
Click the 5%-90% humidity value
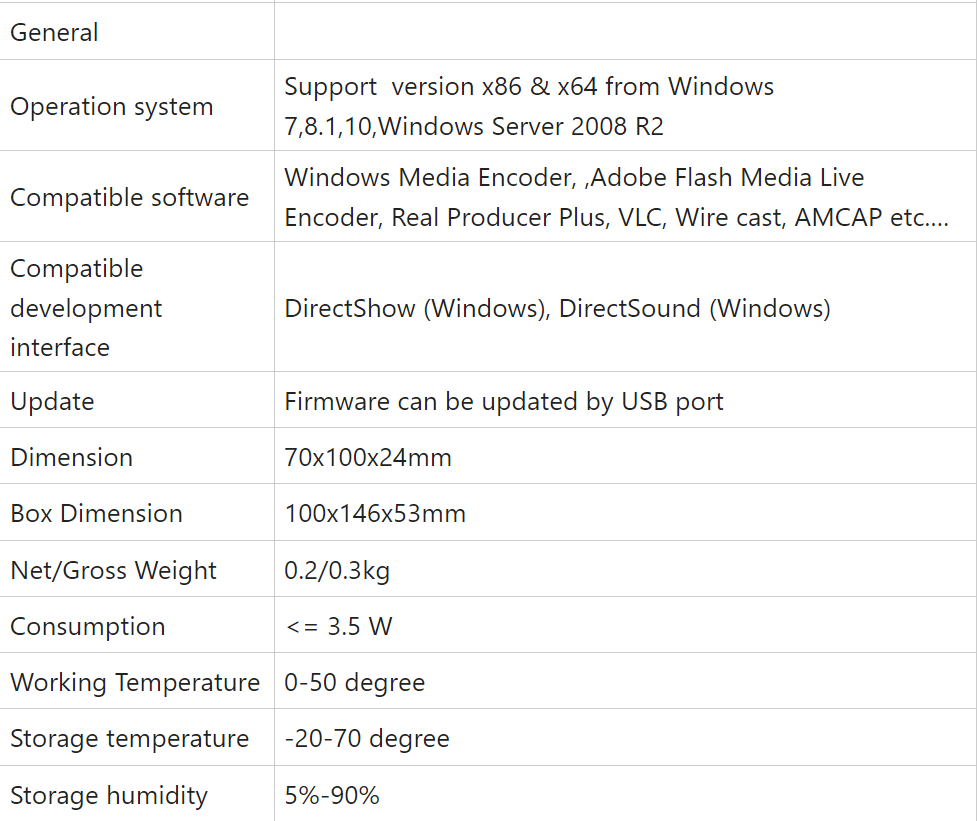click(332, 795)
